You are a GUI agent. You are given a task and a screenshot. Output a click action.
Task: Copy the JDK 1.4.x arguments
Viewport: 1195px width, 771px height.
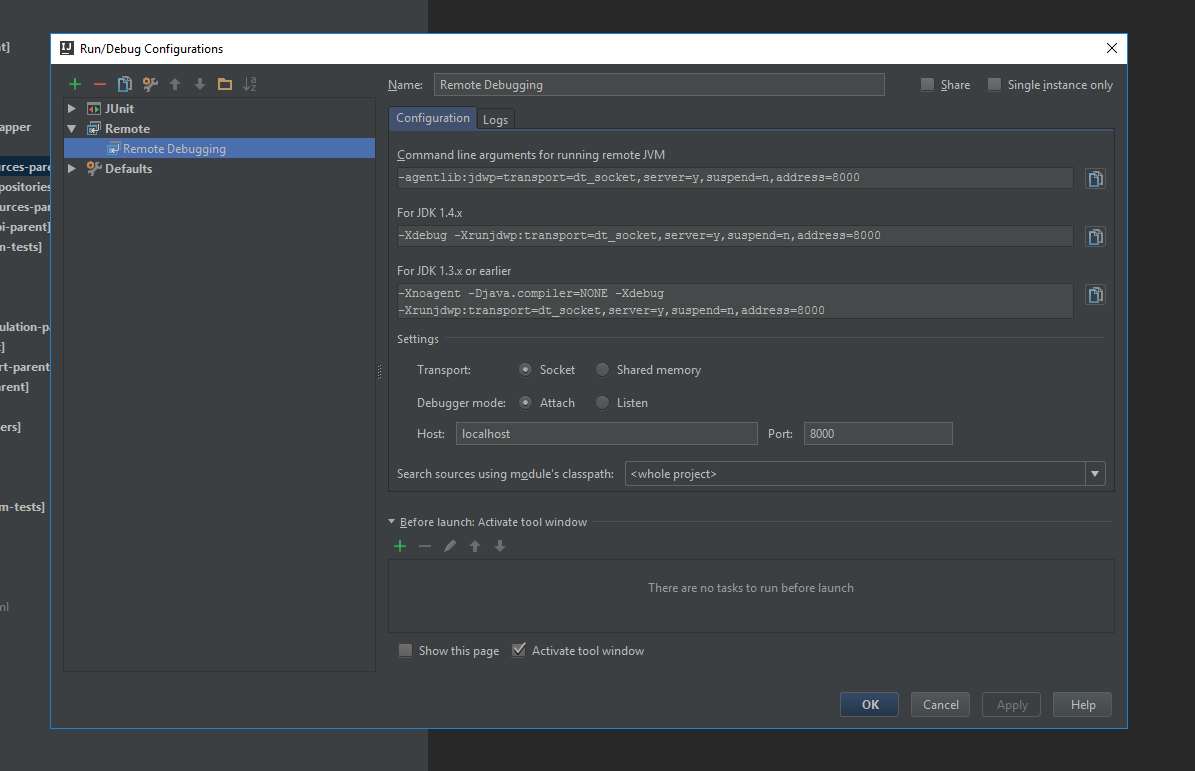point(1096,237)
